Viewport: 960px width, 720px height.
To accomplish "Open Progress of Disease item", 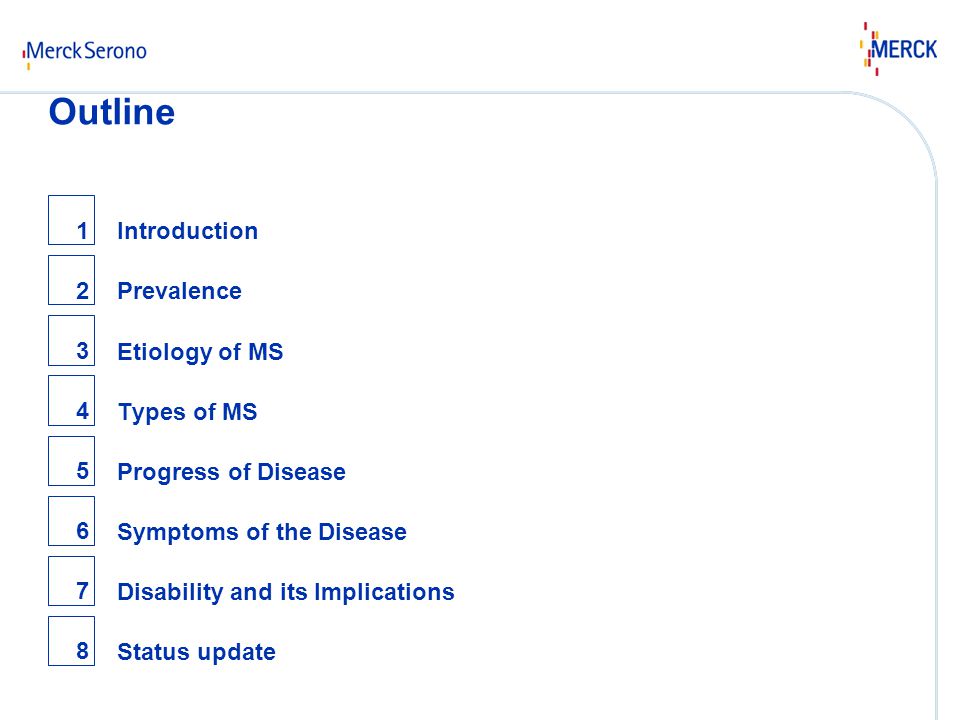I will point(231,472).
